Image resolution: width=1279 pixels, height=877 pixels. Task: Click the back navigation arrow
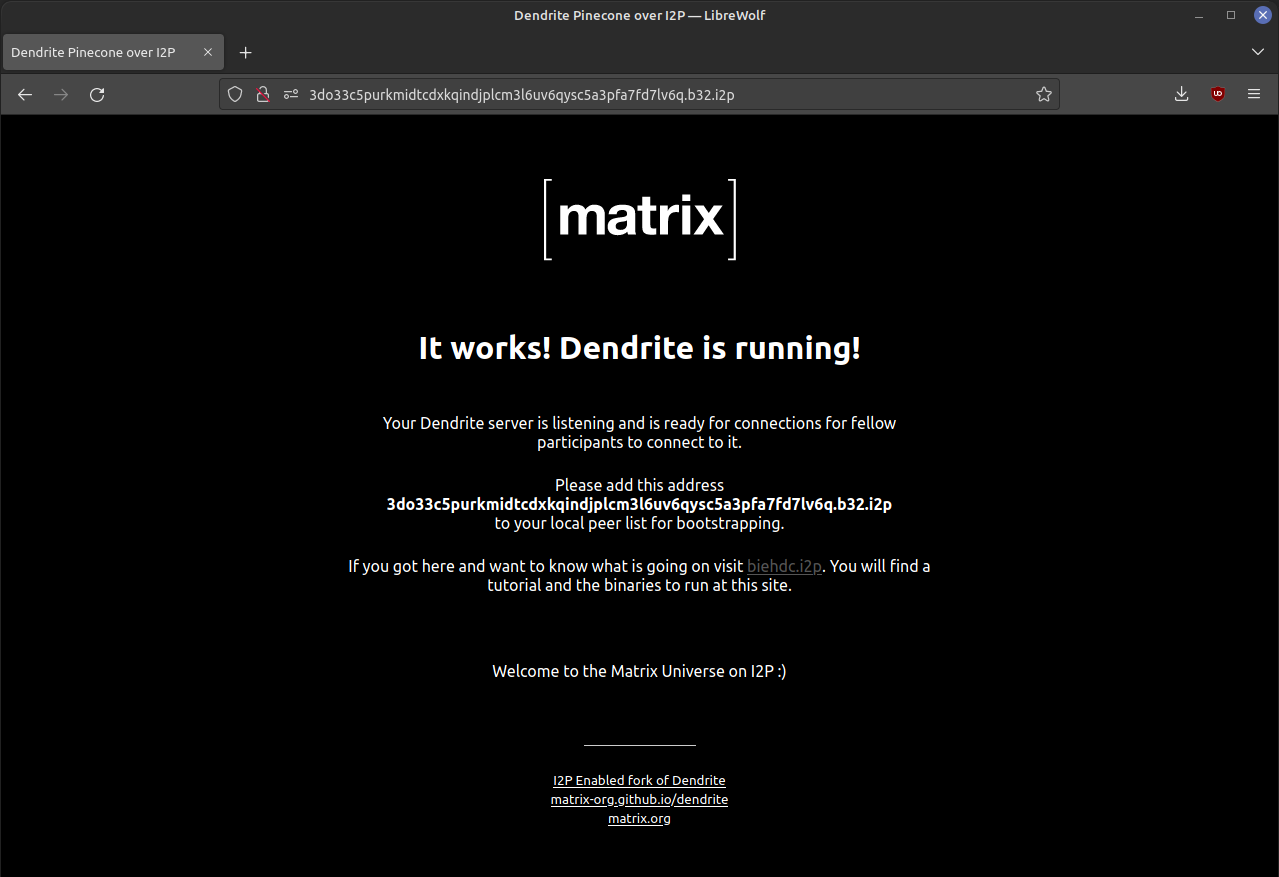tap(25, 94)
